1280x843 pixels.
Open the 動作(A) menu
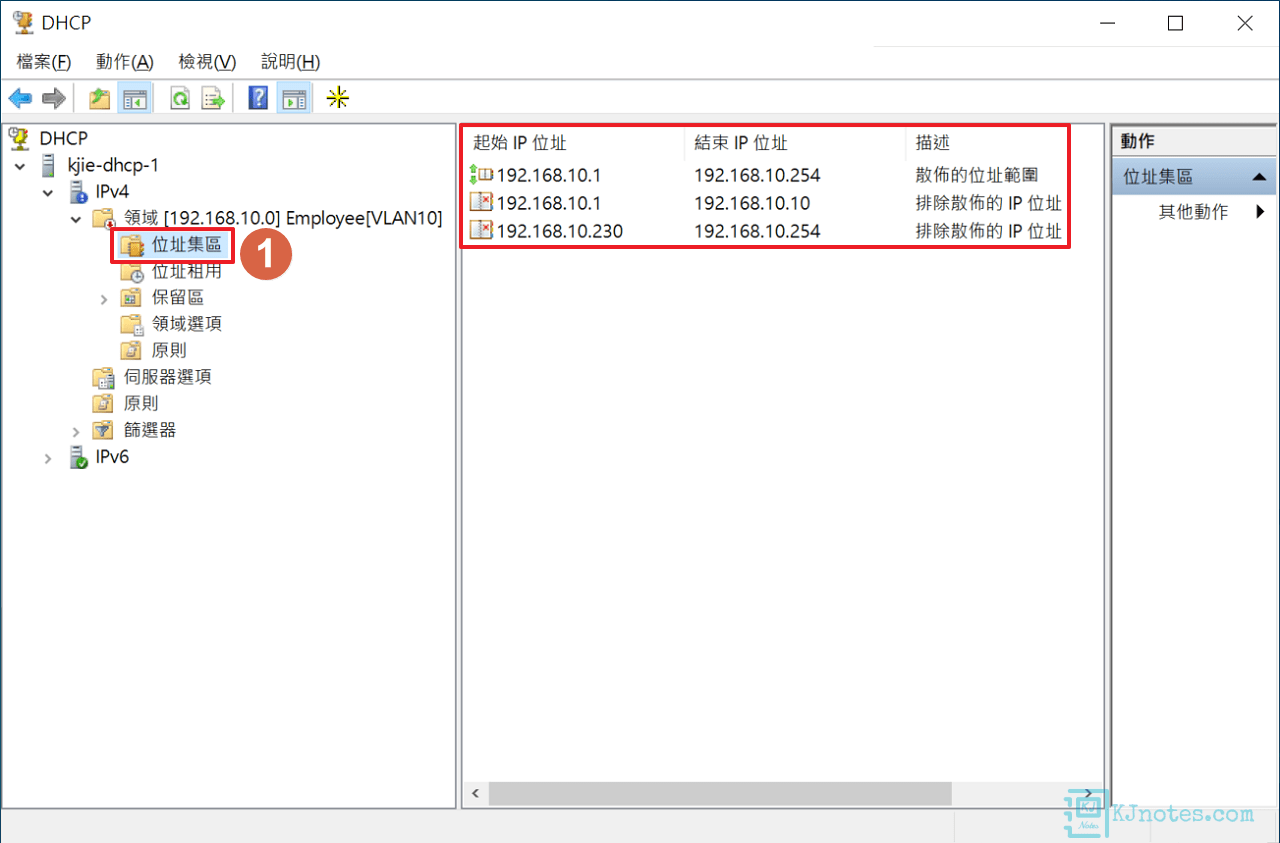click(125, 62)
